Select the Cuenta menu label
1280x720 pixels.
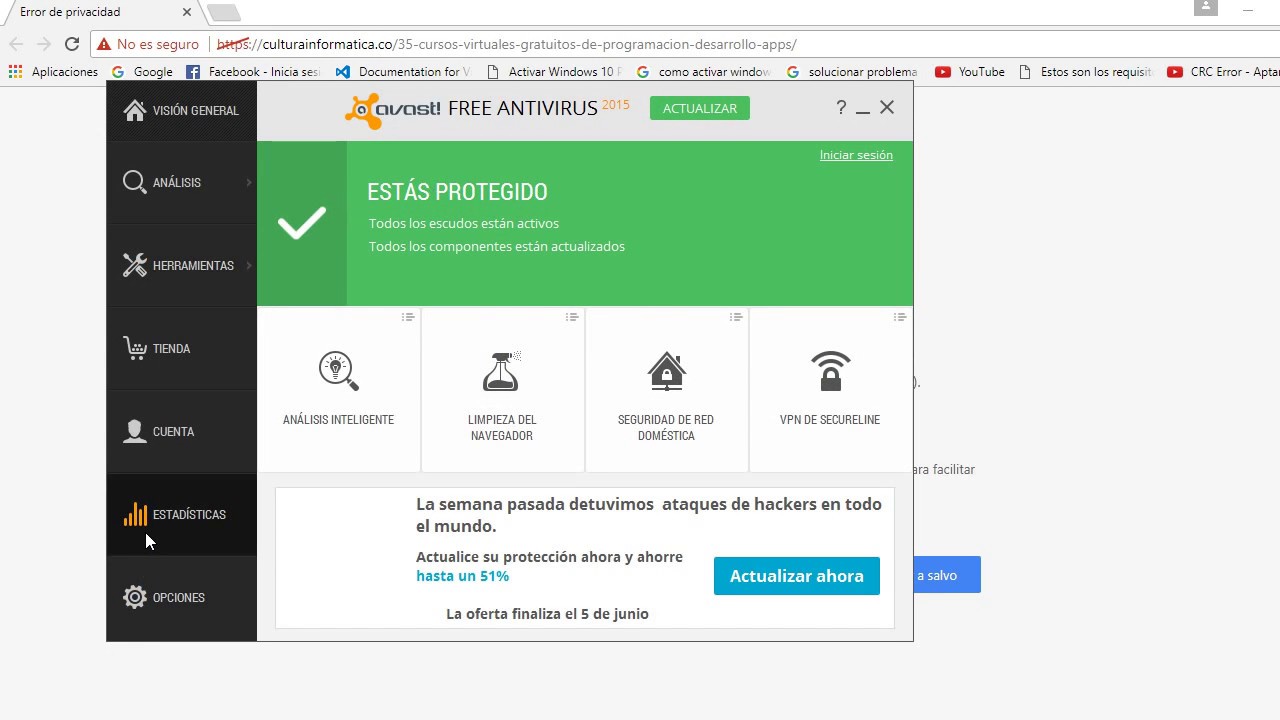[x=174, y=432]
